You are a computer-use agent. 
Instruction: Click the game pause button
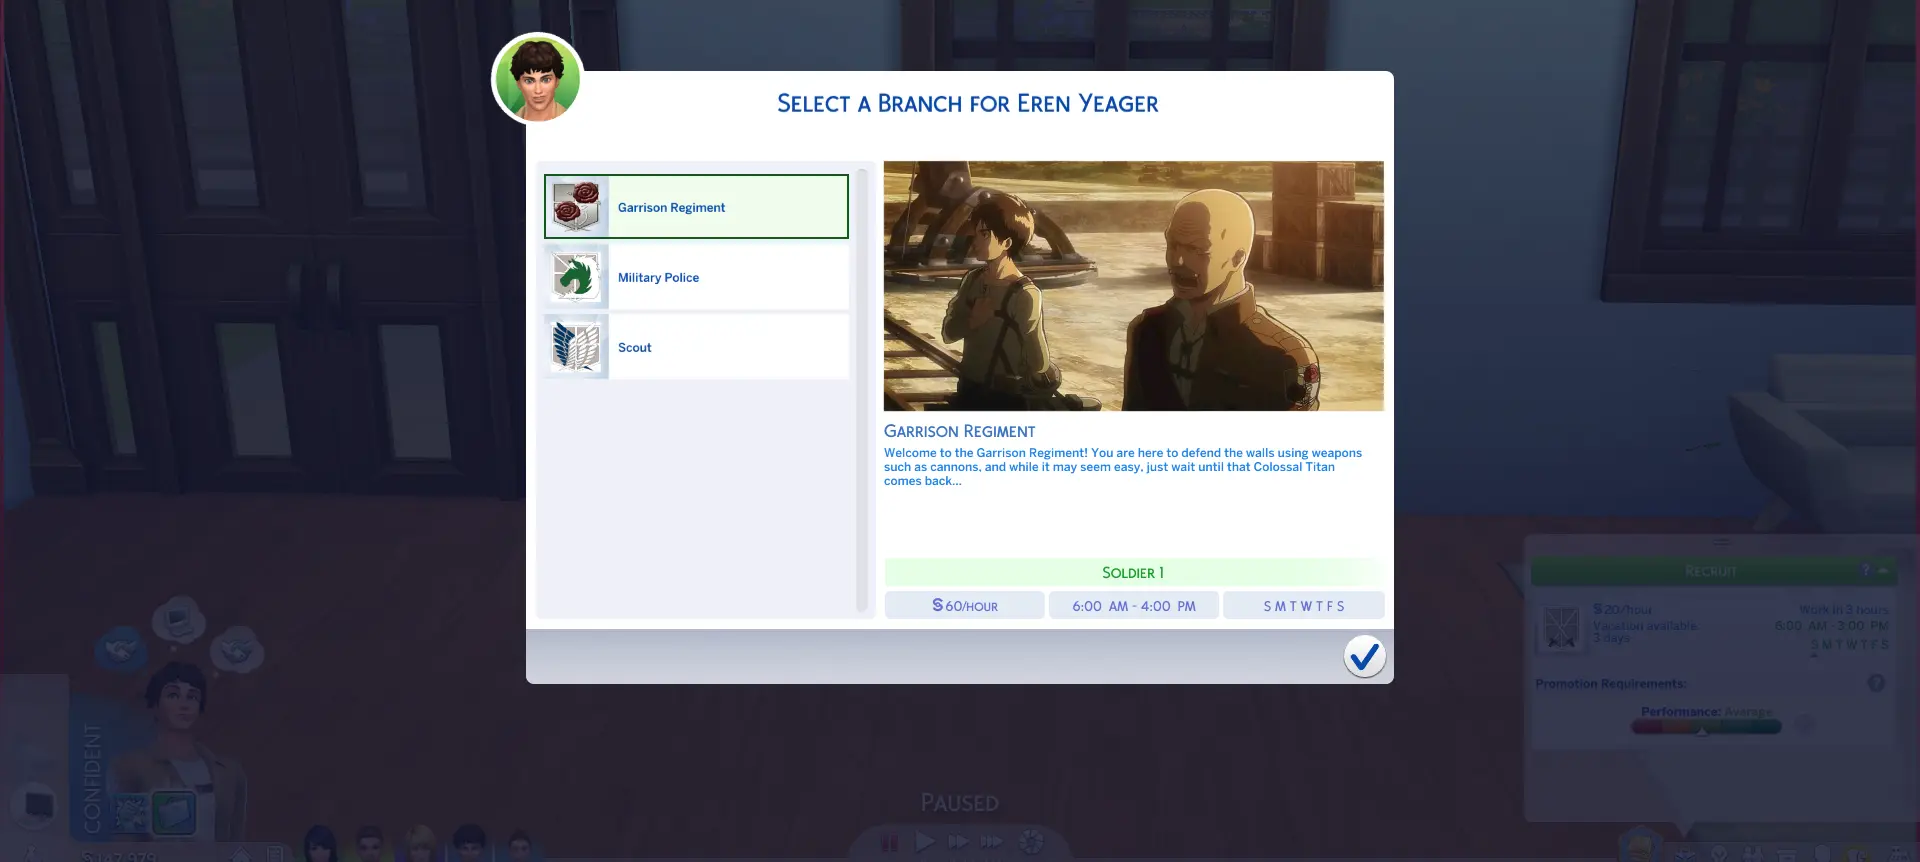tap(889, 842)
